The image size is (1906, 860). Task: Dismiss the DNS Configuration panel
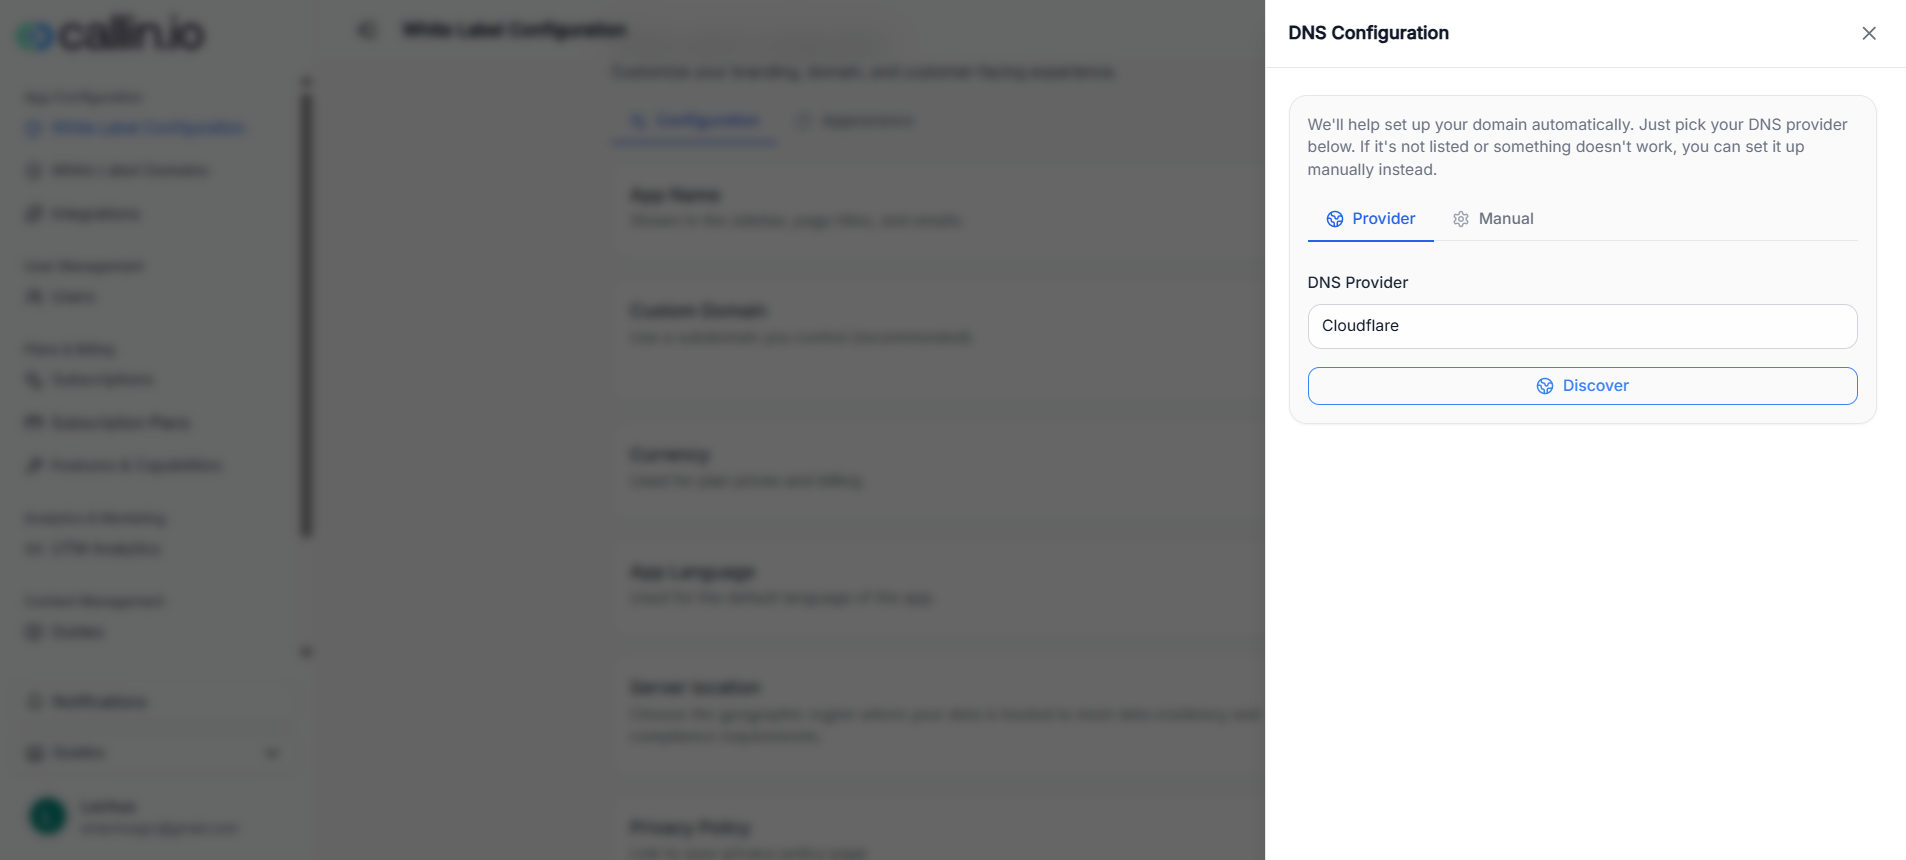(x=1868, y=33)
